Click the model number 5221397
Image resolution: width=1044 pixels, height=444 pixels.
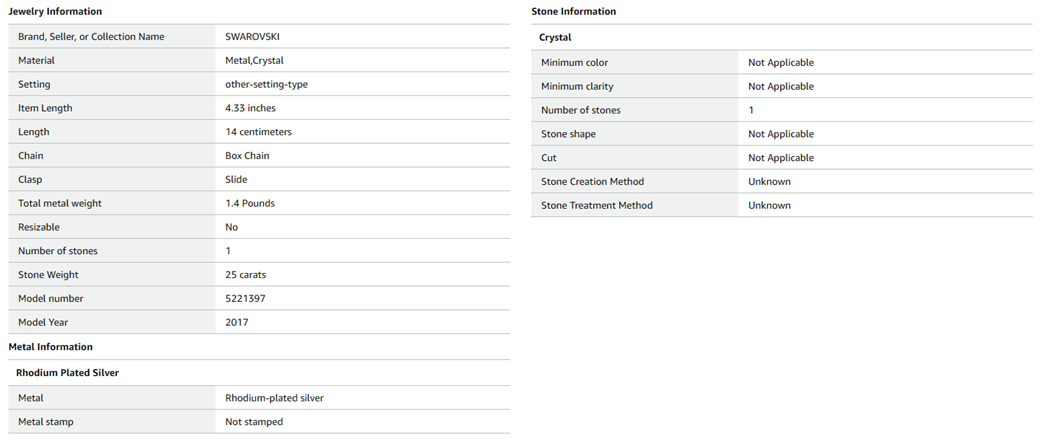[245, 299]
